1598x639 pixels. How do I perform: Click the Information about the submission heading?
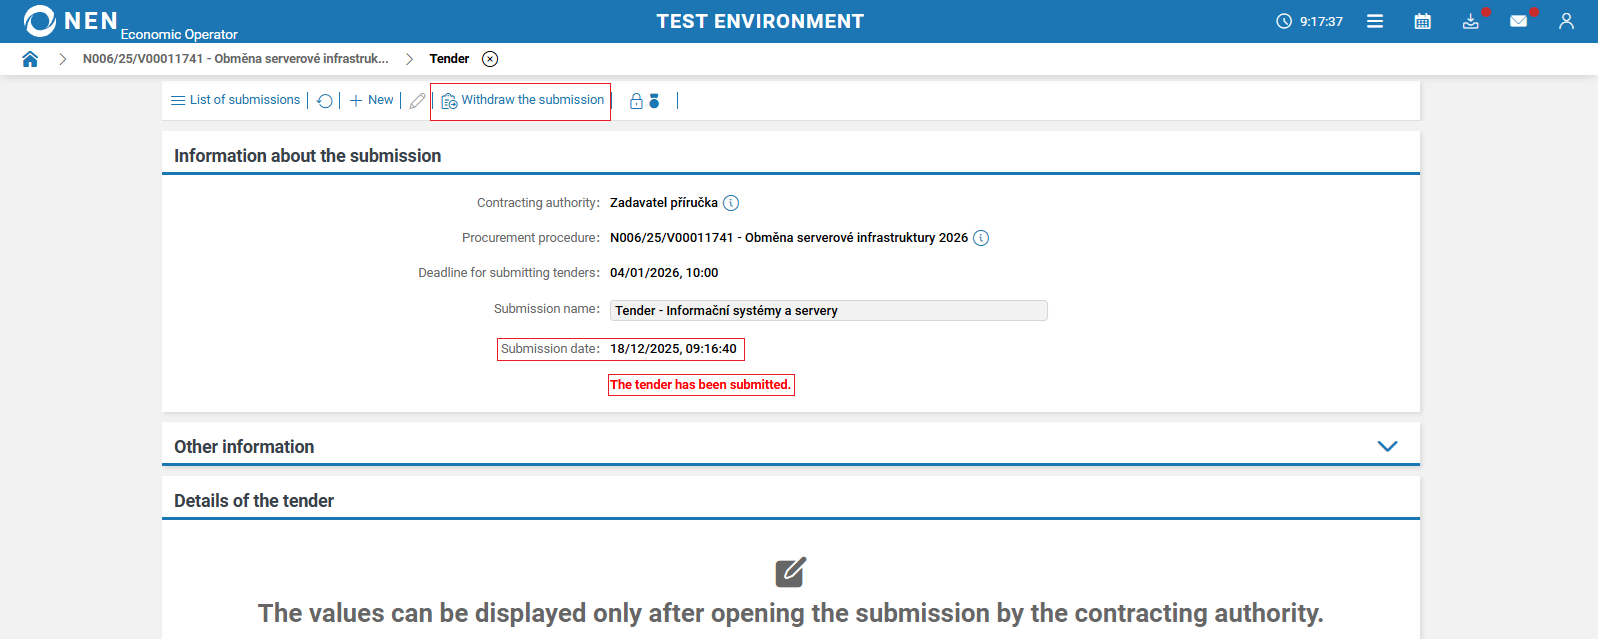[x=308, y=156]
